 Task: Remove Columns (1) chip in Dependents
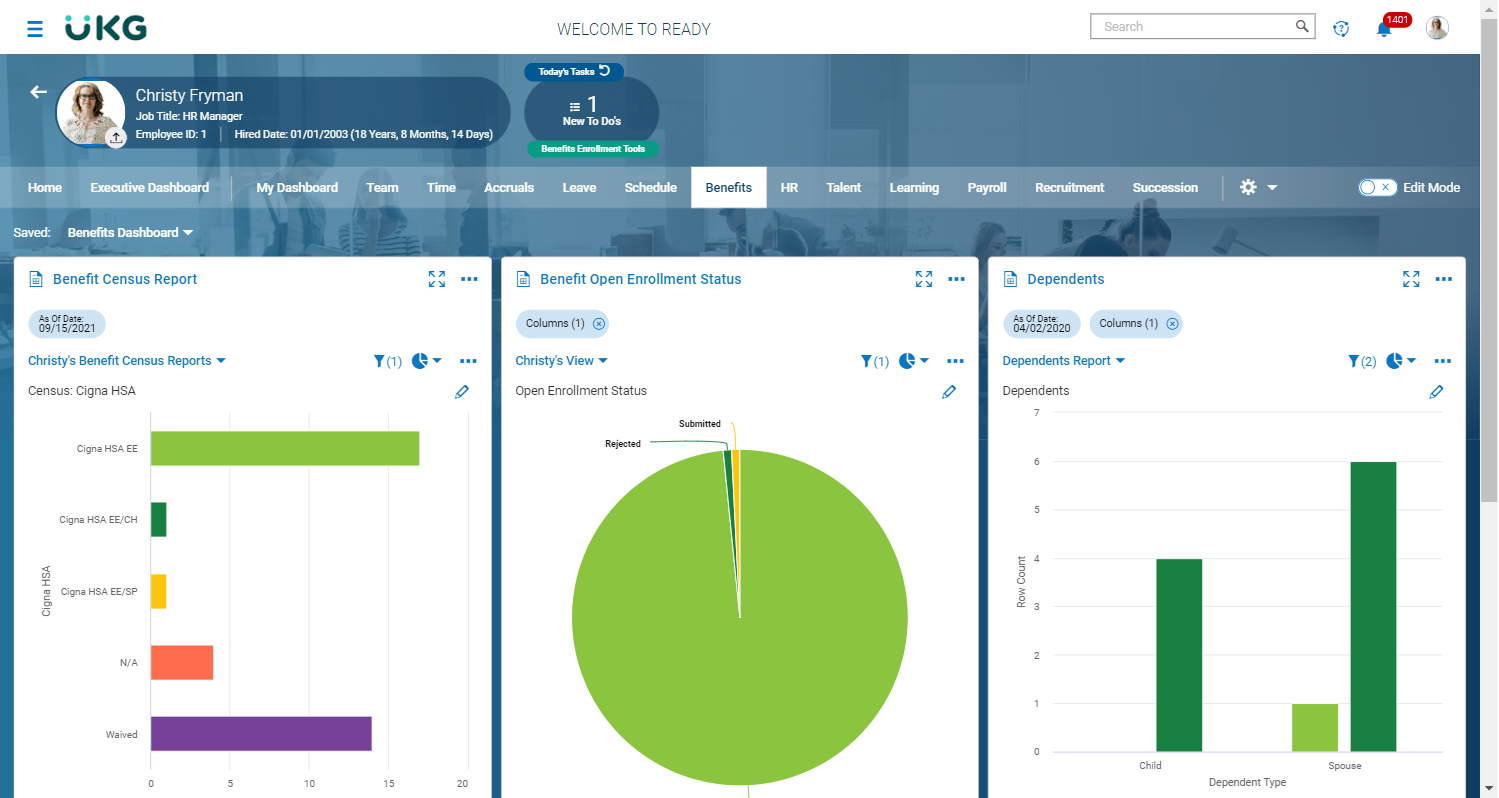coord(1173,323)
